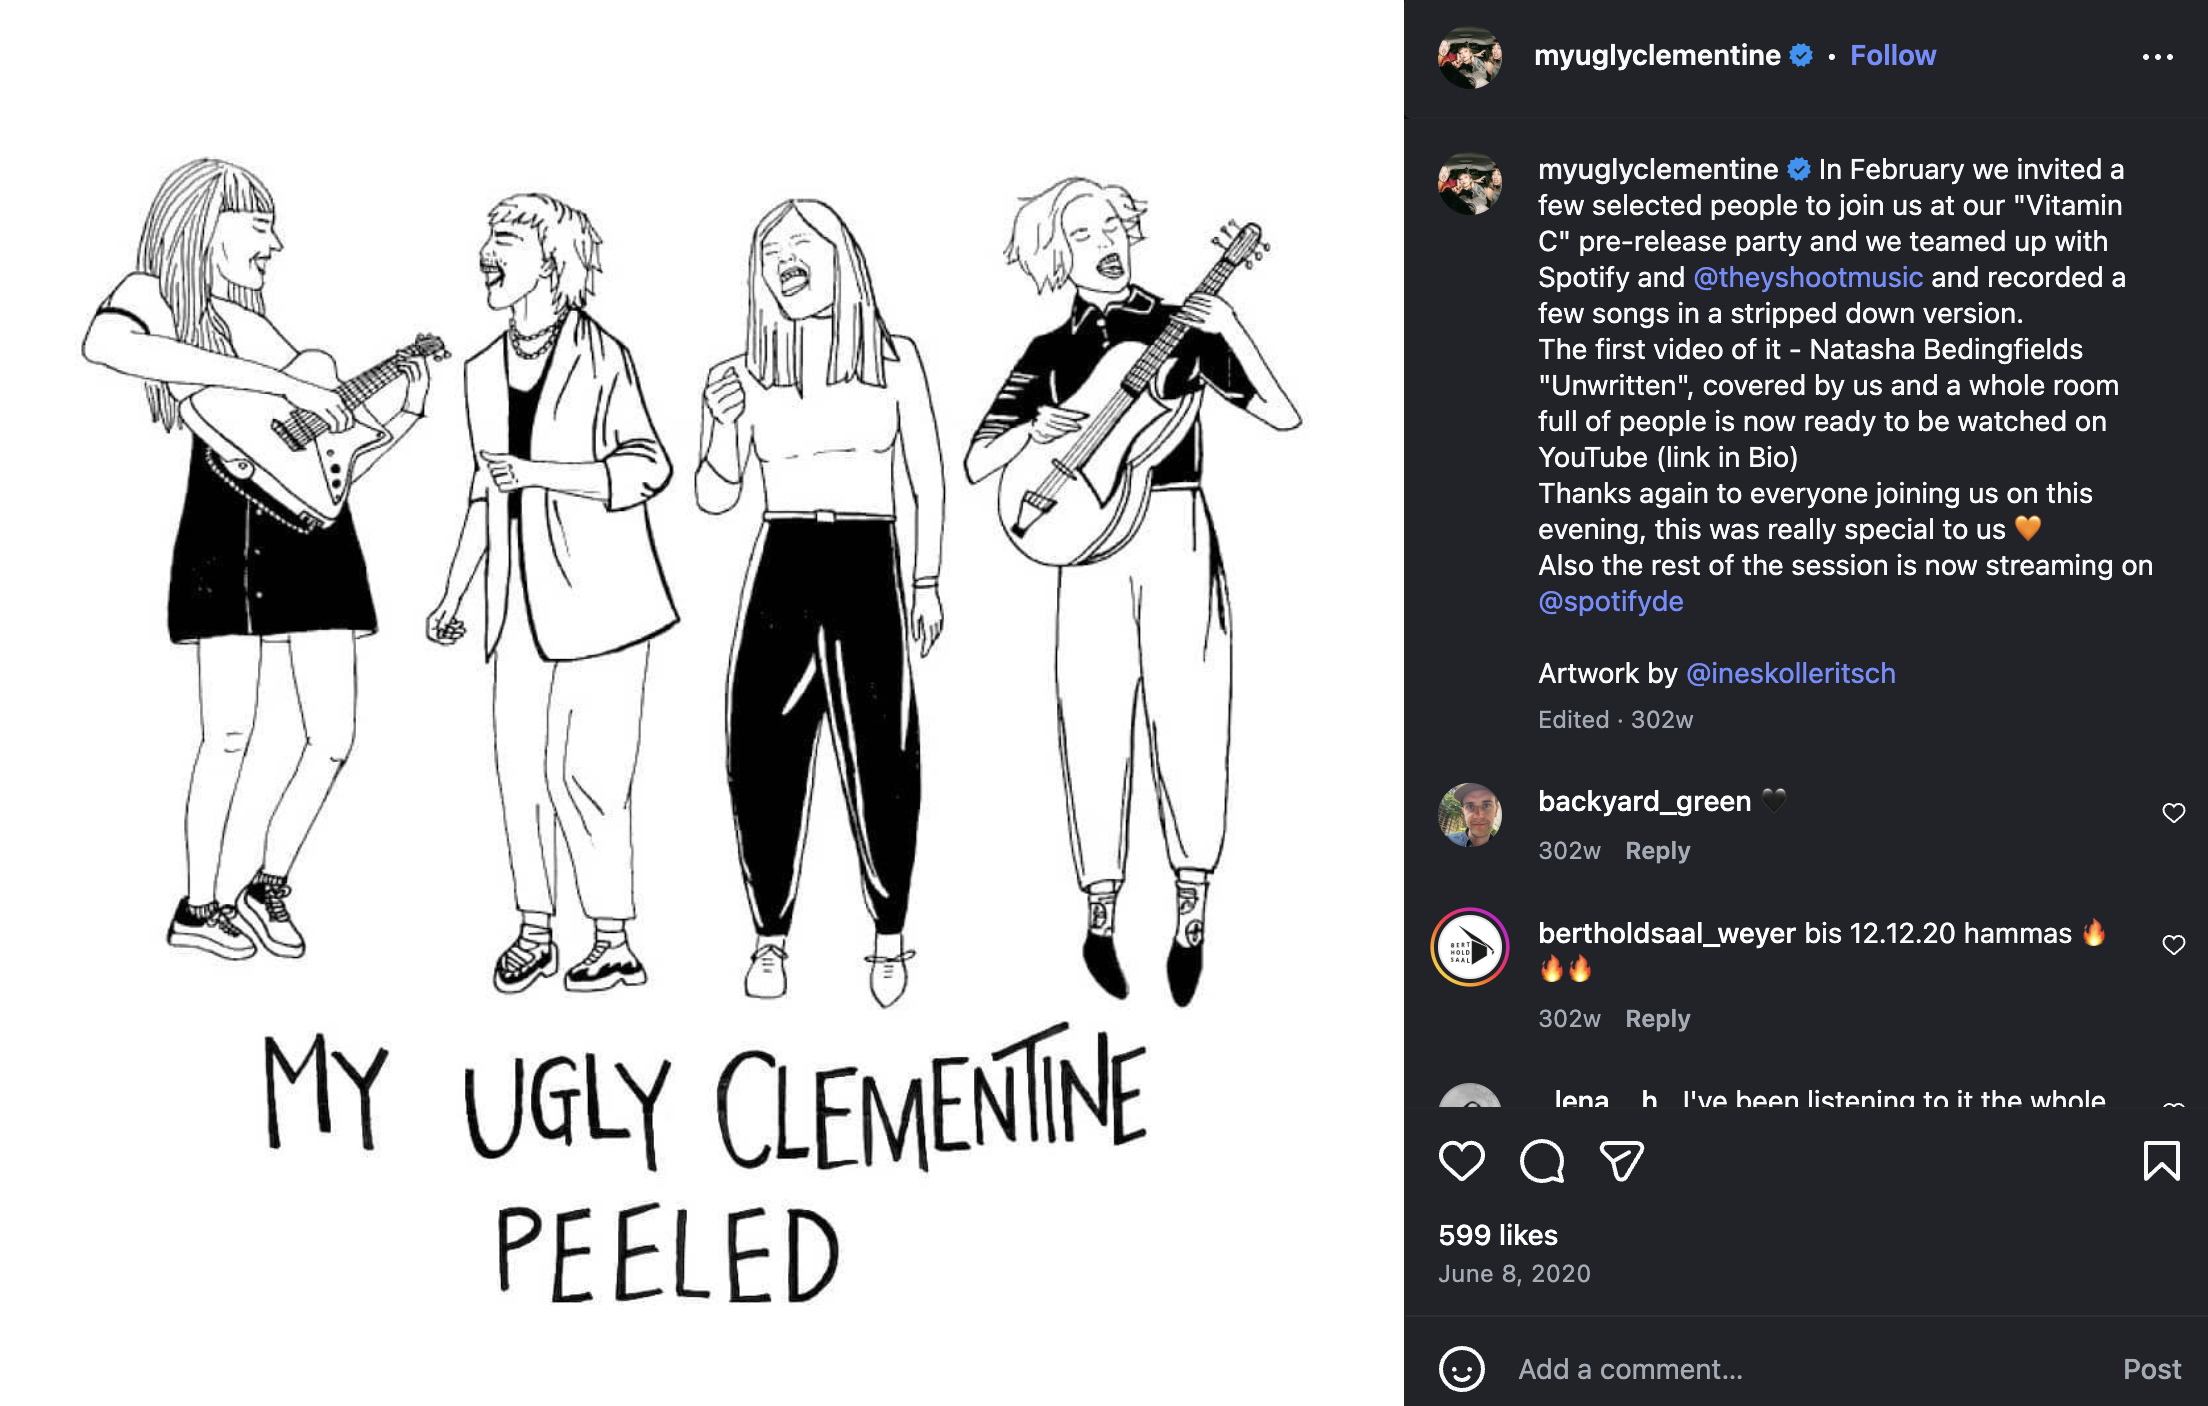The height and width of the screenshot is (1406, 2208).
Task: Share the post via paper plane icon
Action: pos(1621,1161)
